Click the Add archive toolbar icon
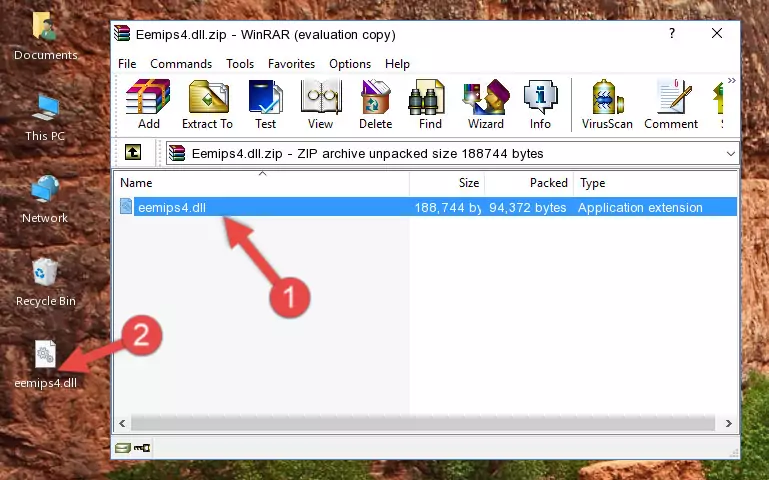This screenshot has height=480, width=769. [x=148, y=104]
